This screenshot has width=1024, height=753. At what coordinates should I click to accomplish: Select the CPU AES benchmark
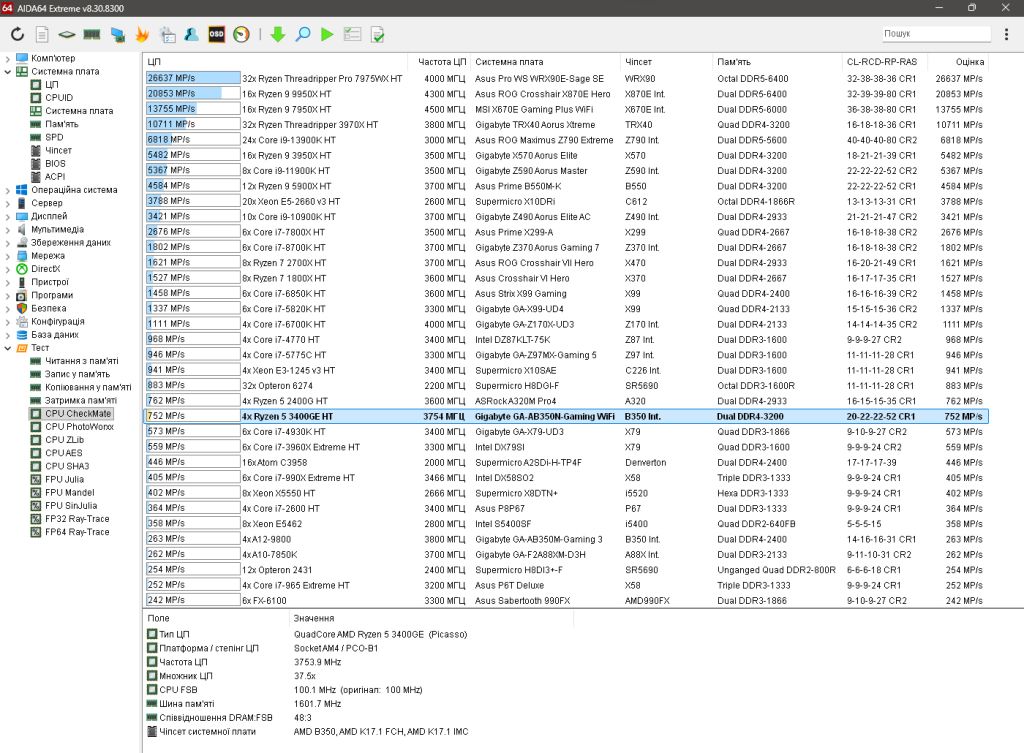click(x=63, y=453)
